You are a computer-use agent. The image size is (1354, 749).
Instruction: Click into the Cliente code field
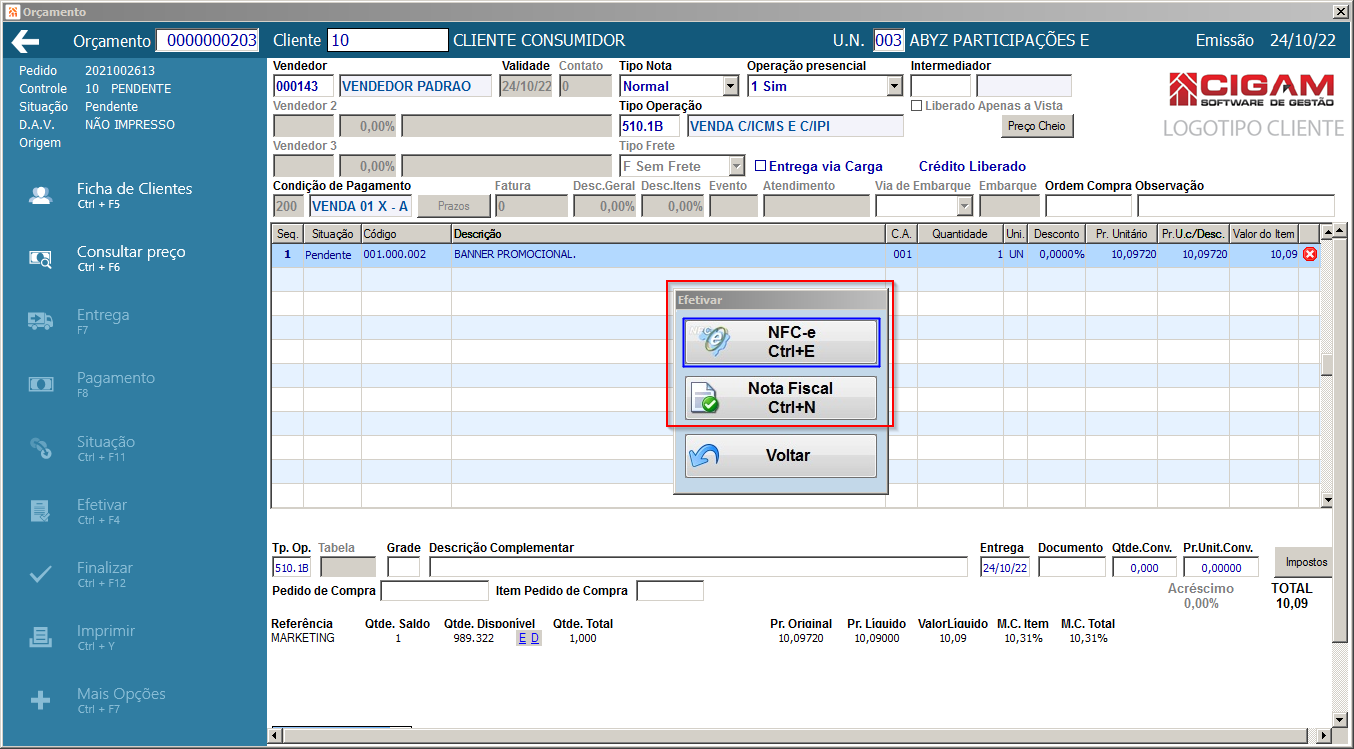(388, 40)
